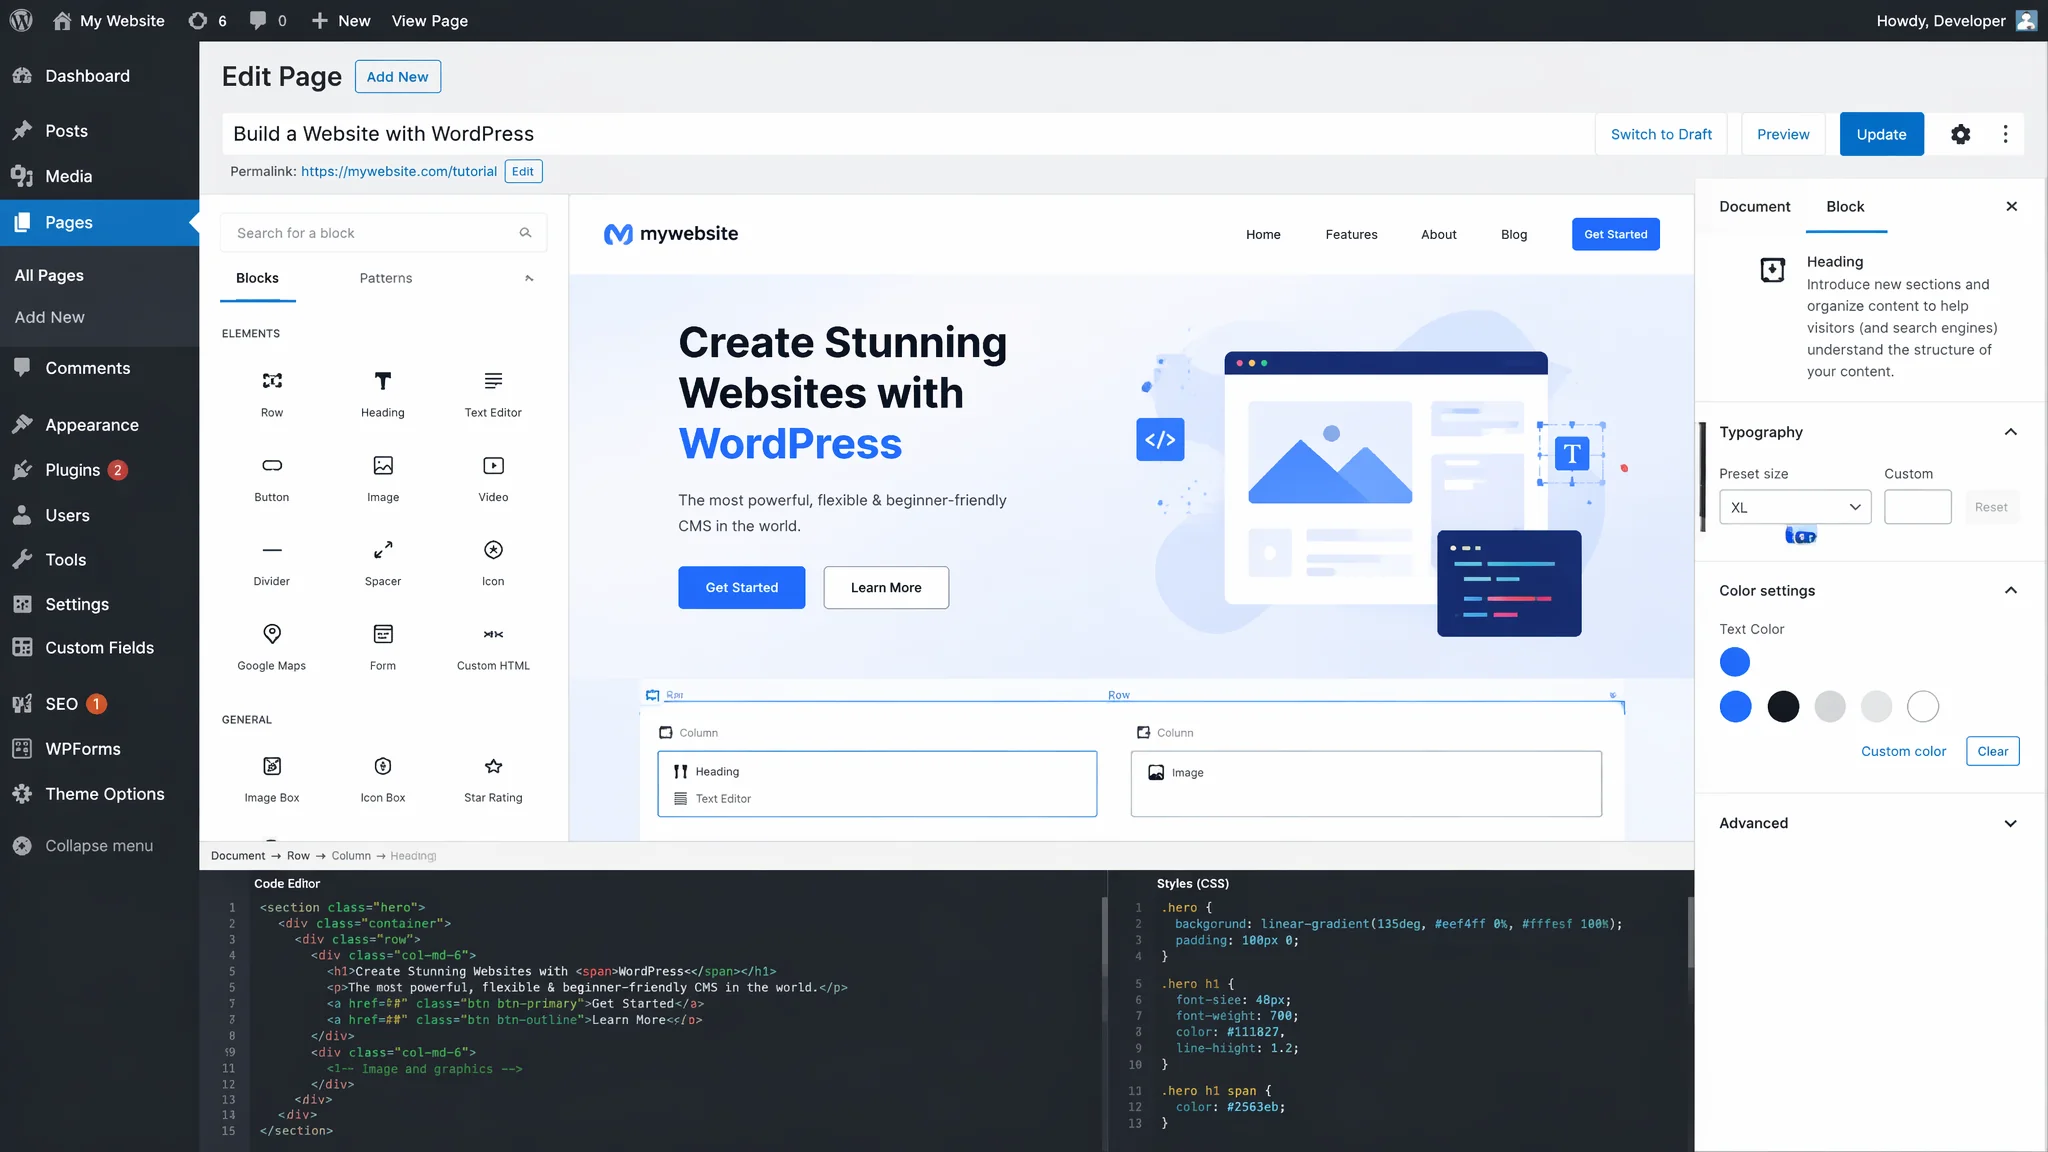The height and width of the screenshot is (1152, 2048).
Task: Open Dashboard in the admin menu
Action: [87, 76]
